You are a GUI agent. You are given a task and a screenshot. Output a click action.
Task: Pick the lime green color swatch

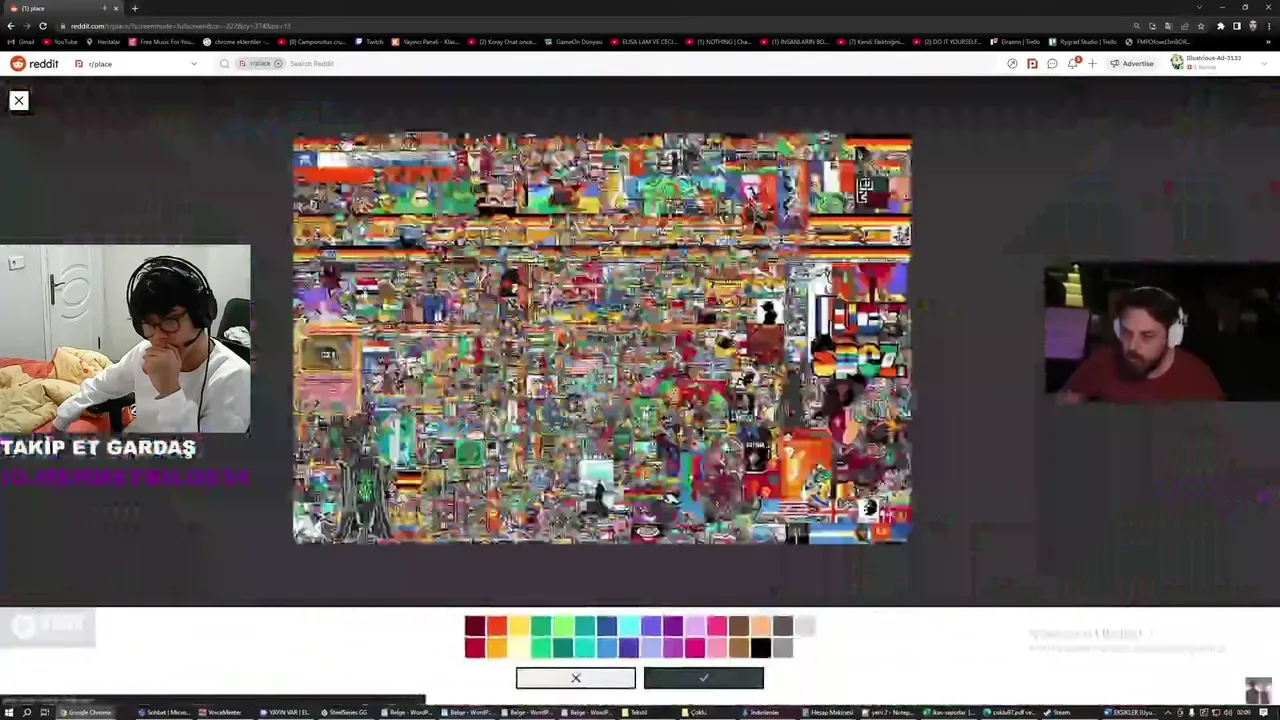563,626
